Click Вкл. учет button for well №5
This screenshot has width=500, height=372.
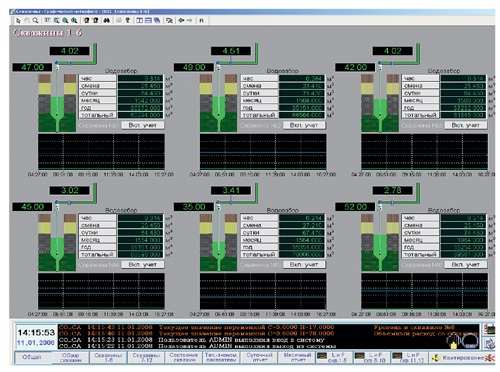pos(304,265)
